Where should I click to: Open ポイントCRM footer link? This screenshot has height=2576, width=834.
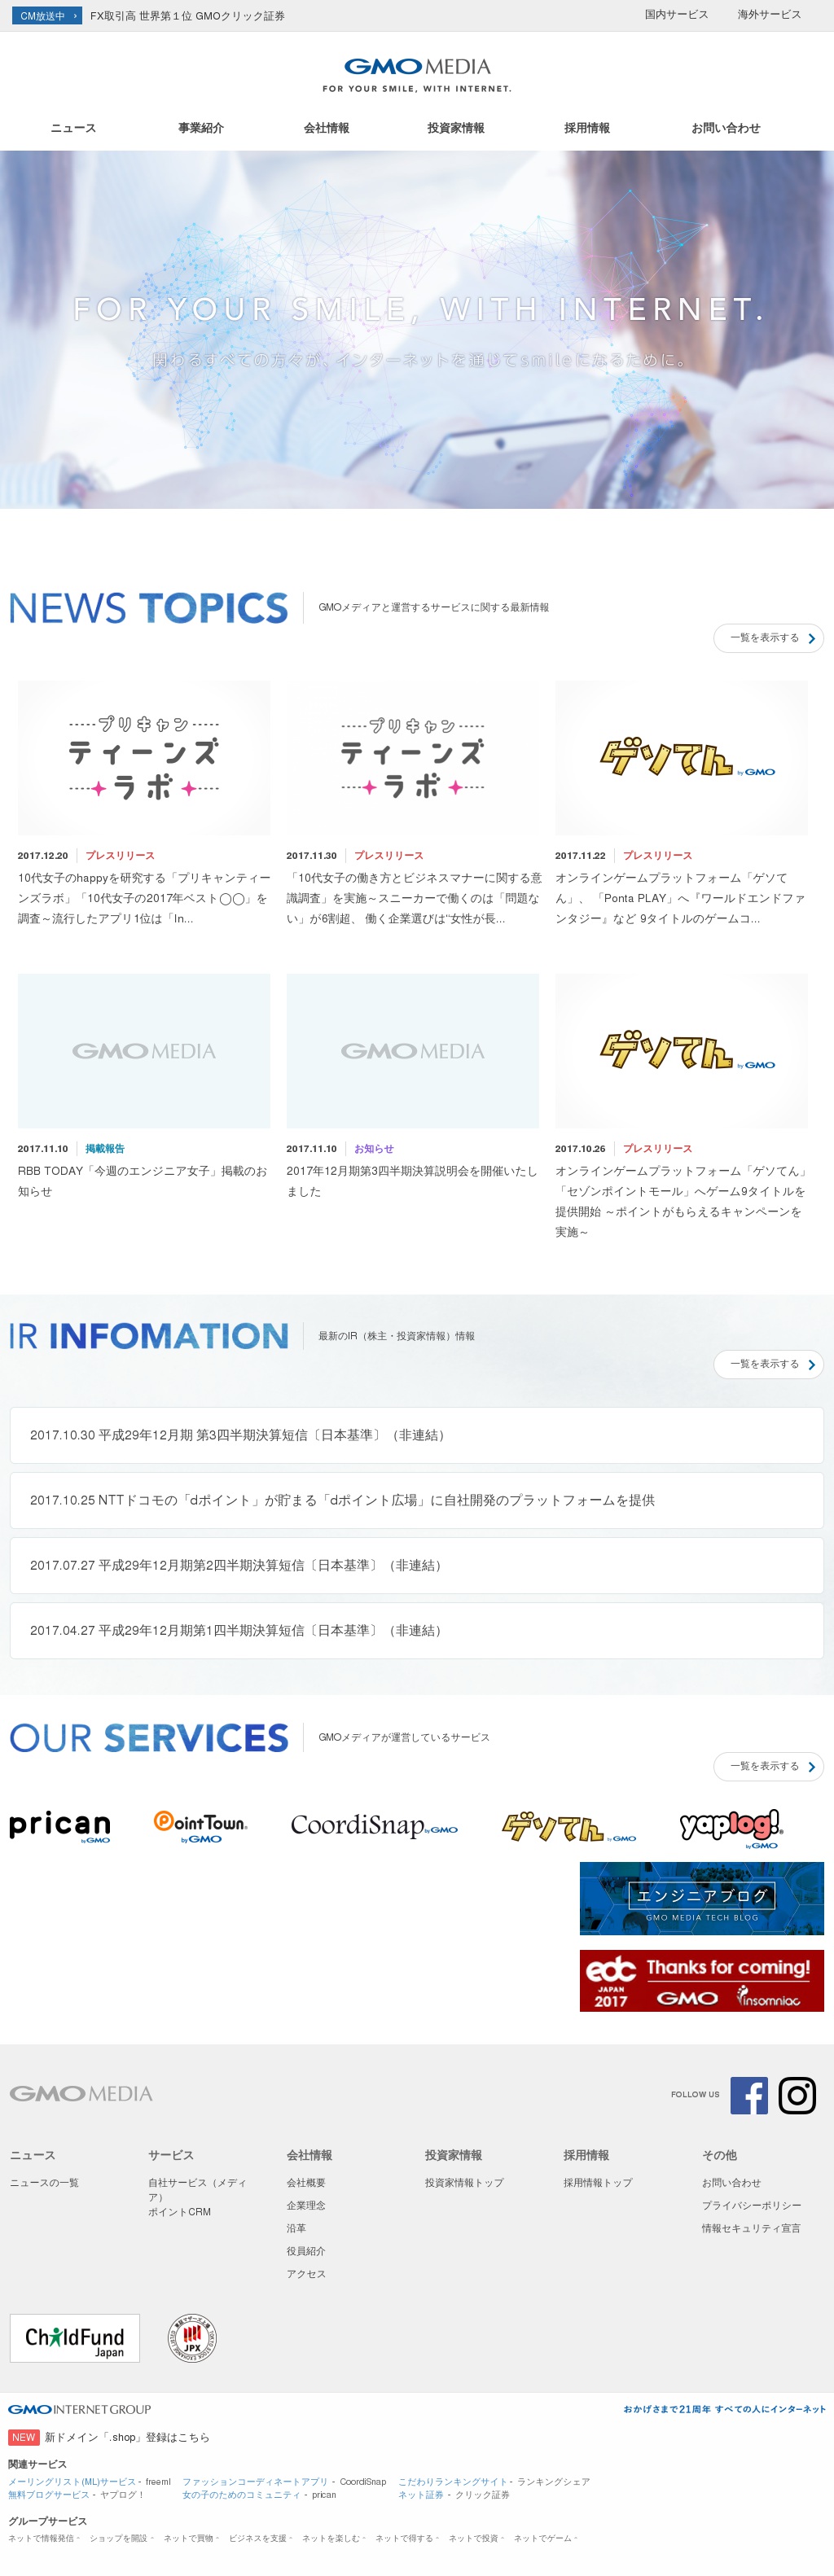pos(180,2211)
